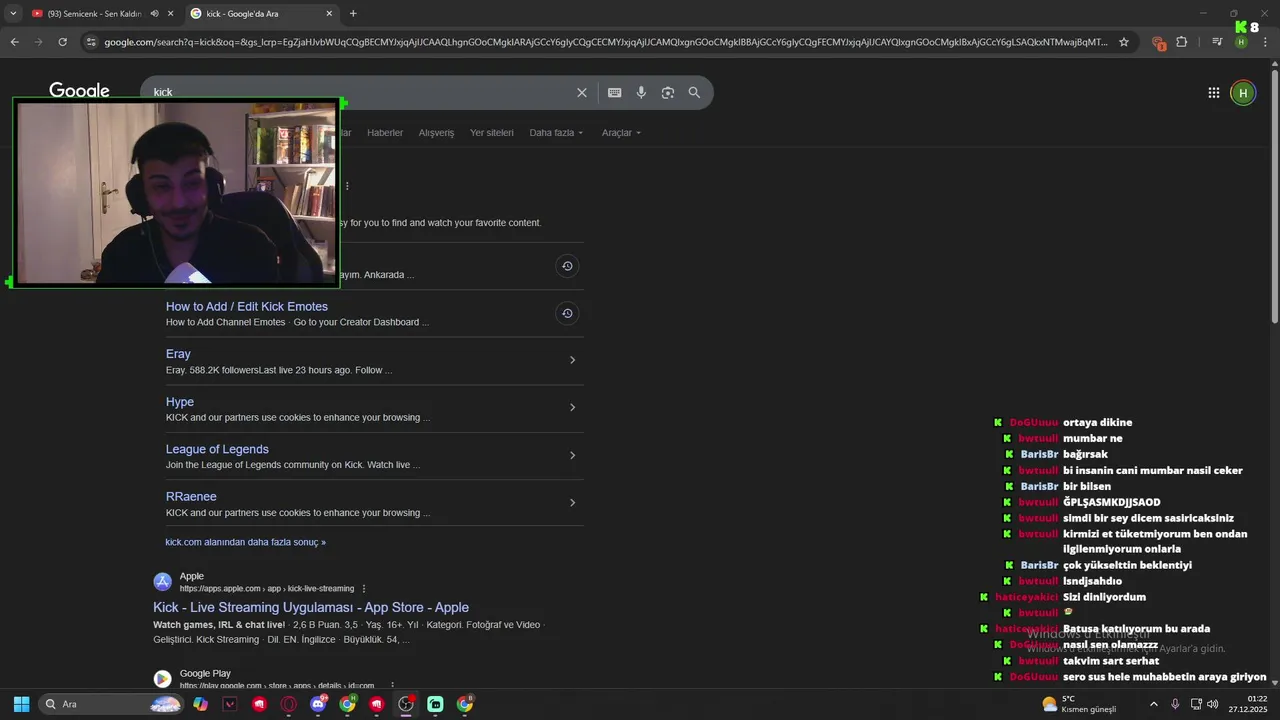The height and width of the screenshot is (720, 1280).
Task: Open How to Add / Edit Kick Emotes link
Action: 247,307
